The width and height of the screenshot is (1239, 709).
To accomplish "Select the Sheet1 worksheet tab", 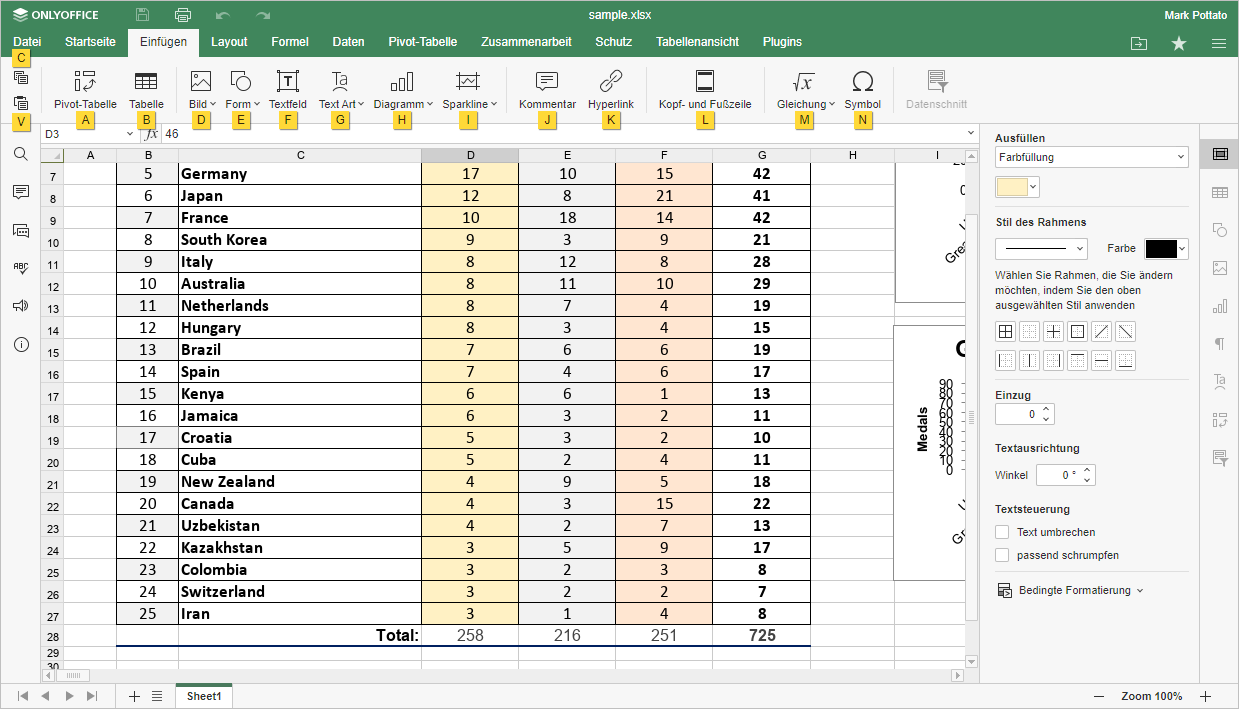I will pos(204,696).
